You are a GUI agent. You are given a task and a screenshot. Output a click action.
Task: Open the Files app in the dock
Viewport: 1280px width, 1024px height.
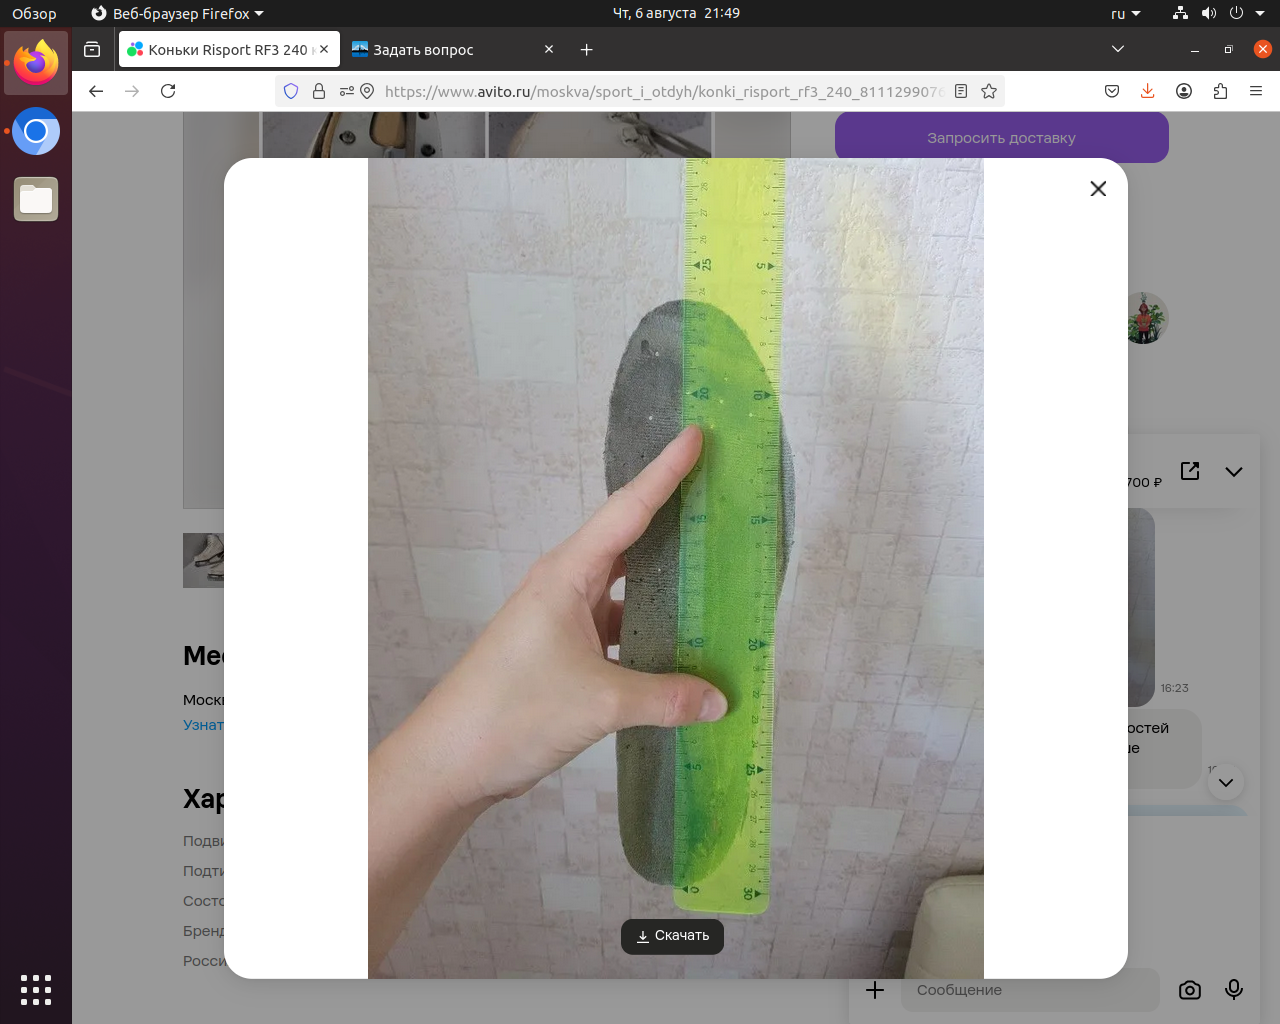[36, 199]
